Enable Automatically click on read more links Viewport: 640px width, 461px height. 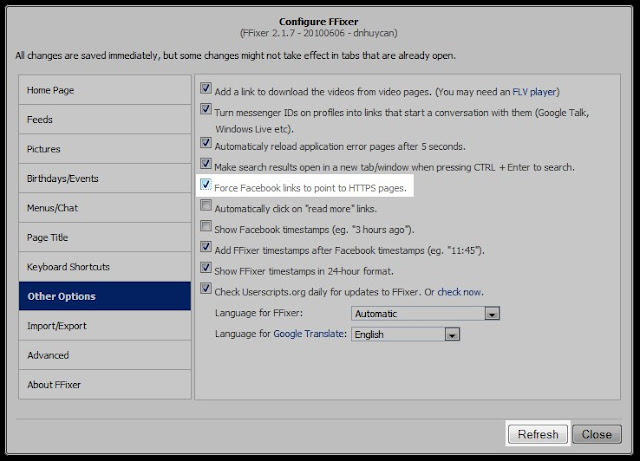click(x=206, y=205)
